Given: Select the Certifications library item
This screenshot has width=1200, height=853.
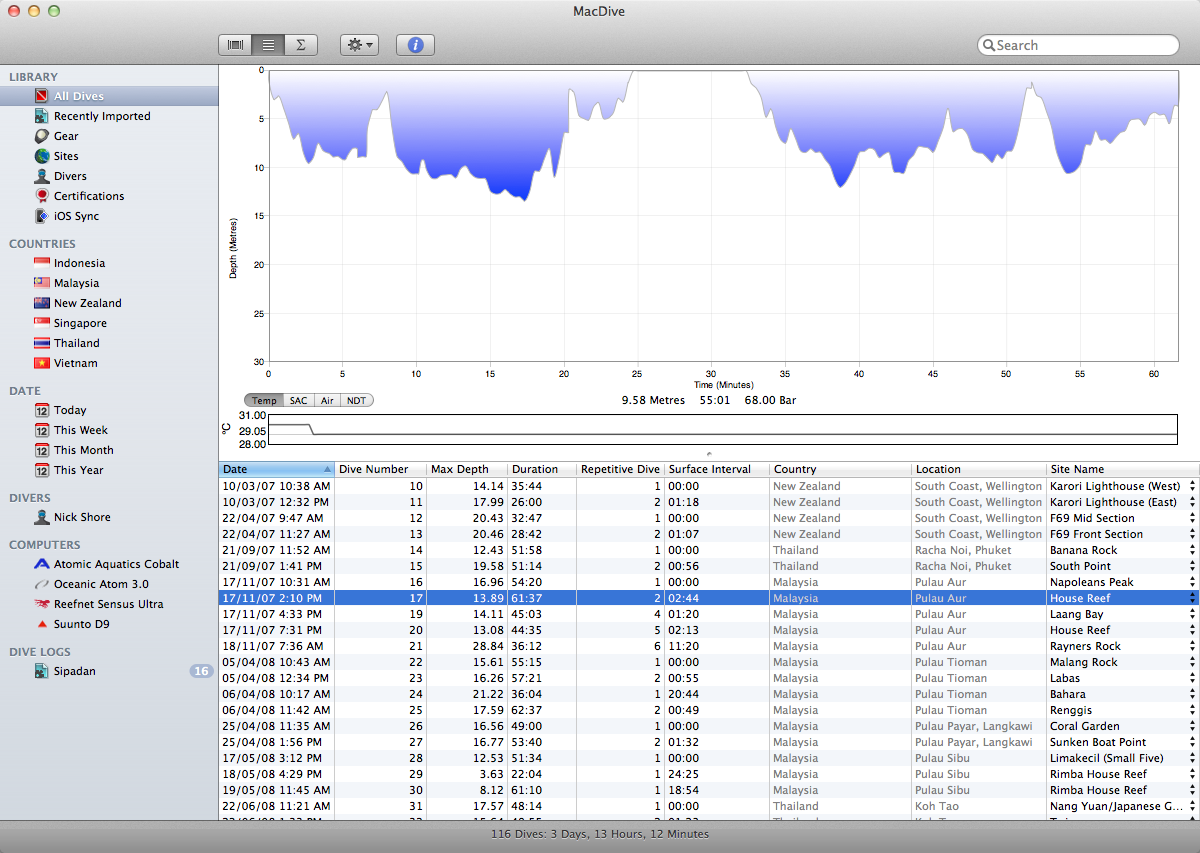Looking at the screenshot, I should click(x=89, y=196).
